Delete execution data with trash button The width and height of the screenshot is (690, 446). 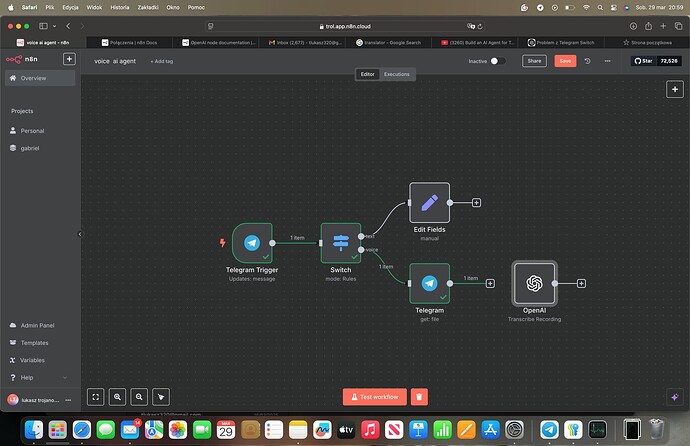(419, 397)
